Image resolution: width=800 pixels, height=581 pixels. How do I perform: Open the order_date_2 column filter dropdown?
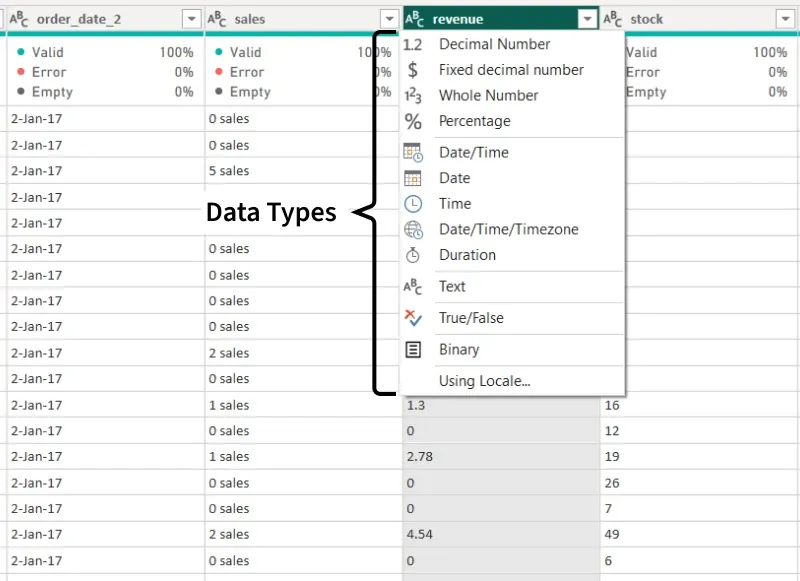click(191, 19)
